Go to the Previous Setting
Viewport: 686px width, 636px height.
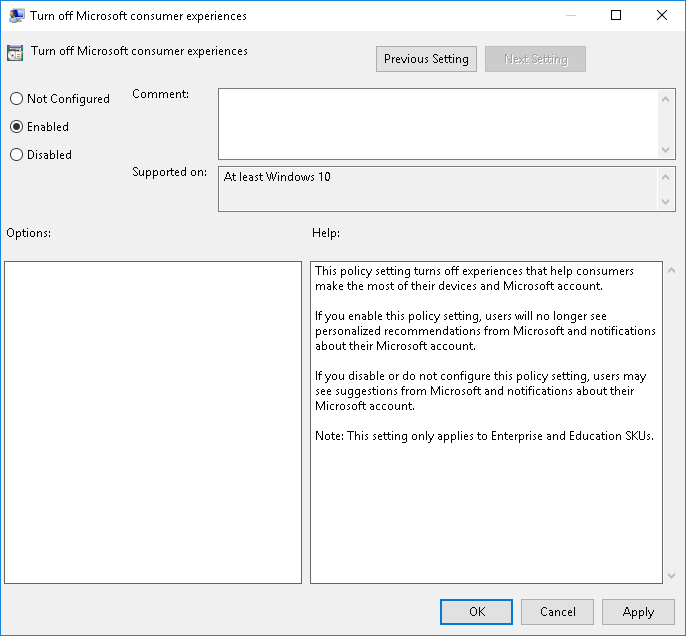426,59
